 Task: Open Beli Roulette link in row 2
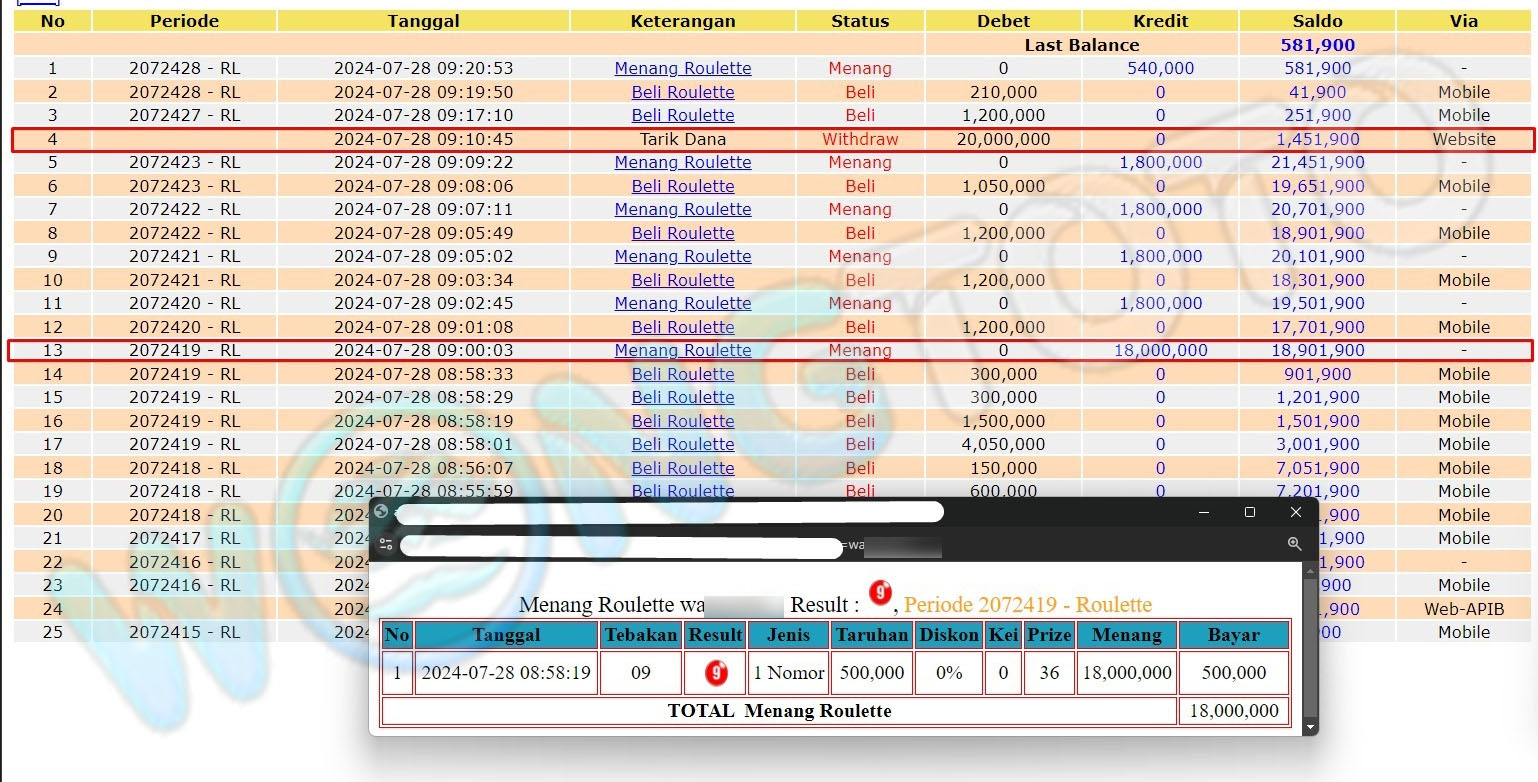[x=682, y=92]
